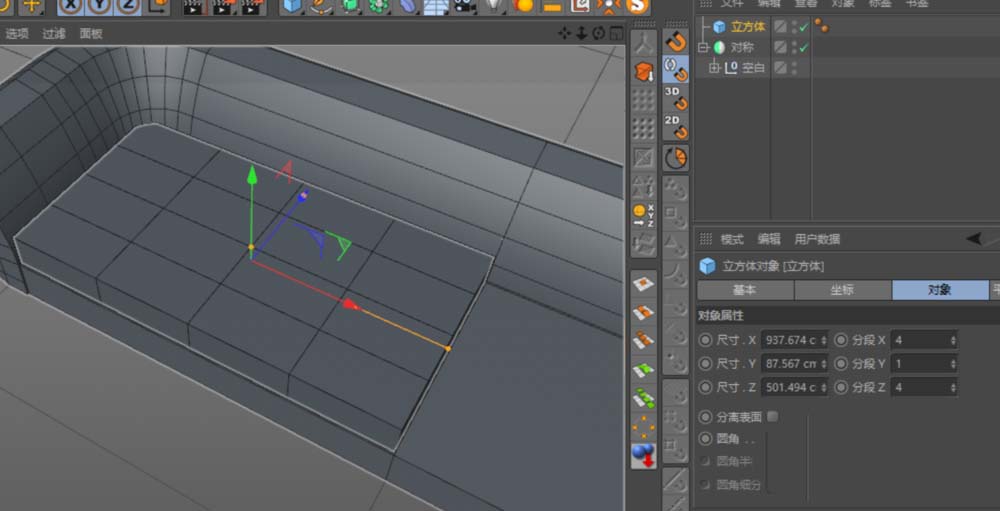This screenshot has height=511, width=1000.
Task: Toggle 3D snapping mode
Action: 676,97
